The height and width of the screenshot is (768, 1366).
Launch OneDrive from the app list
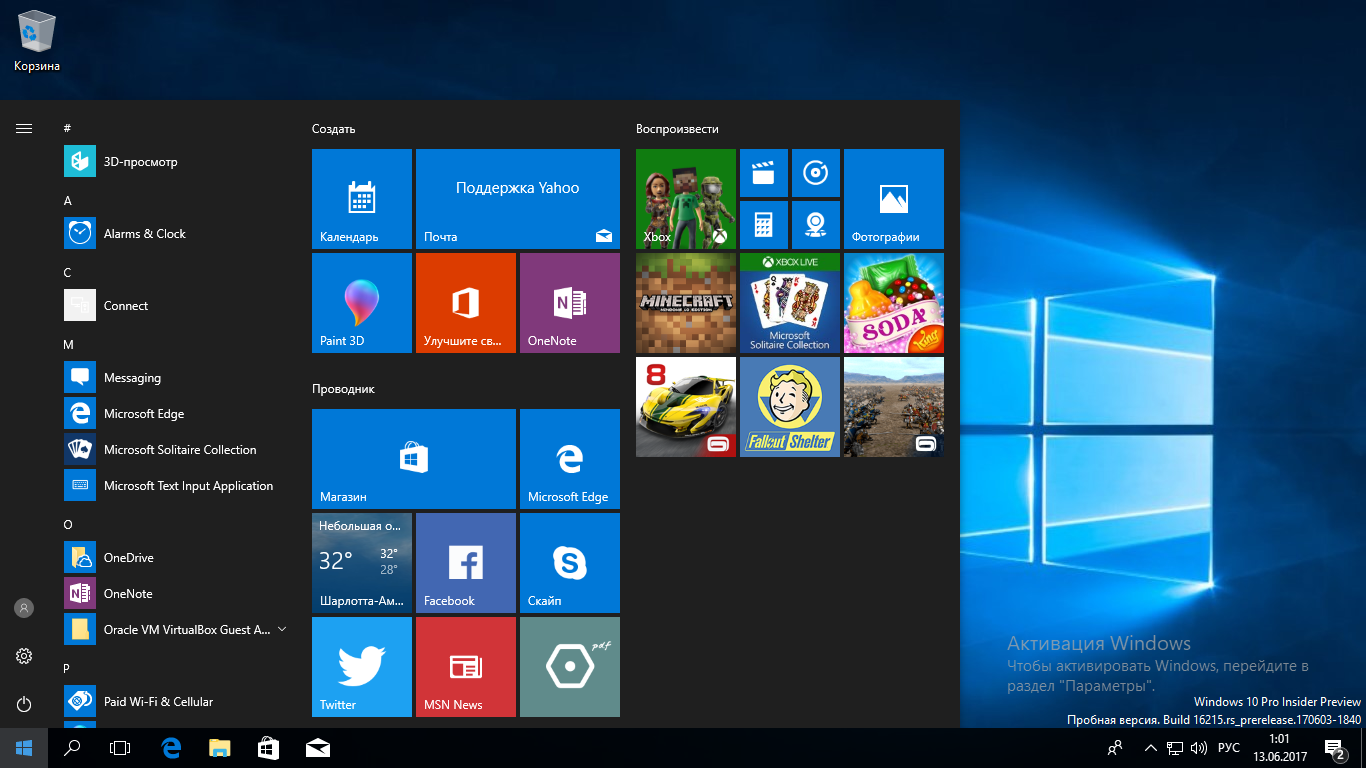pos(176,558)
